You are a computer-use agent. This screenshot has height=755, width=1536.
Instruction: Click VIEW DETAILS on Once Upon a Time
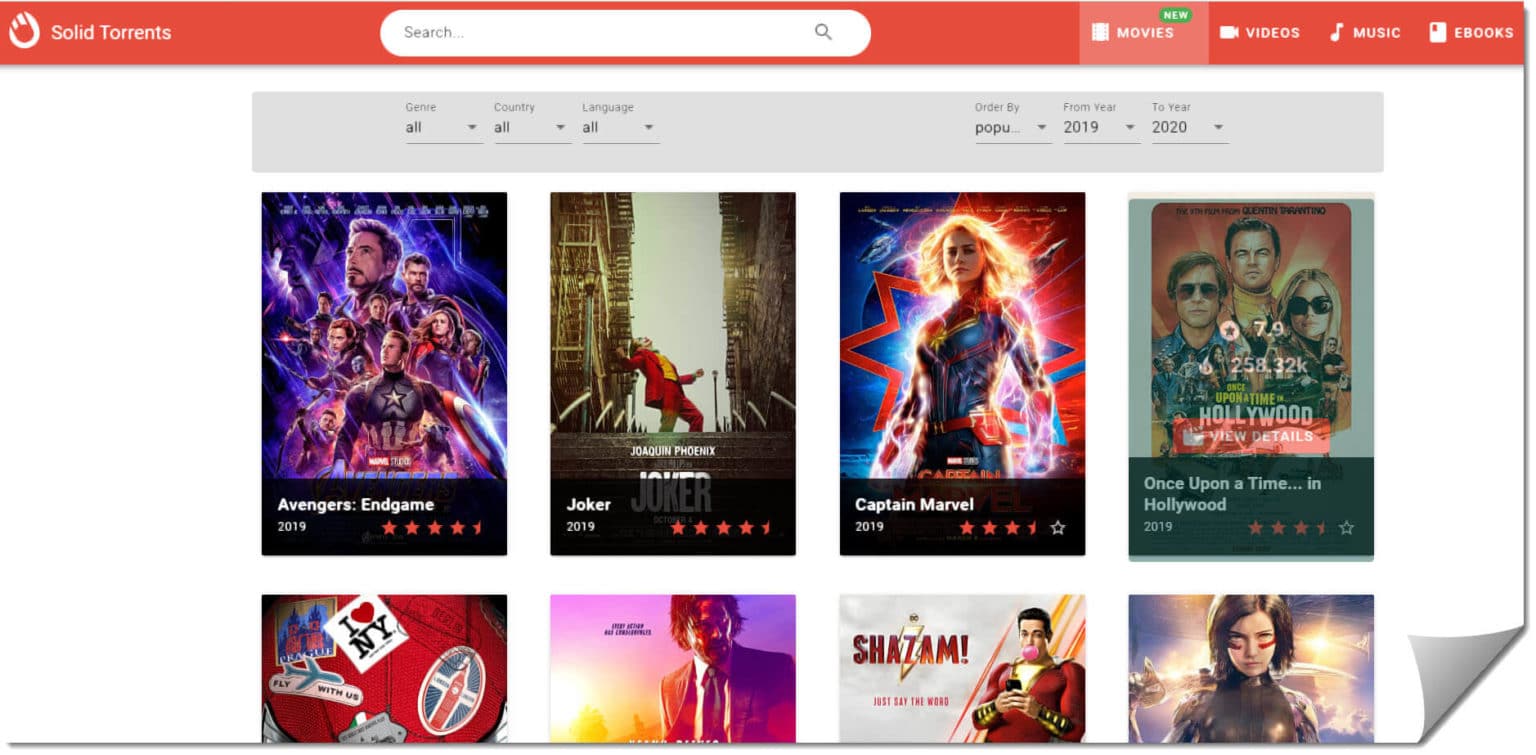1259,436
